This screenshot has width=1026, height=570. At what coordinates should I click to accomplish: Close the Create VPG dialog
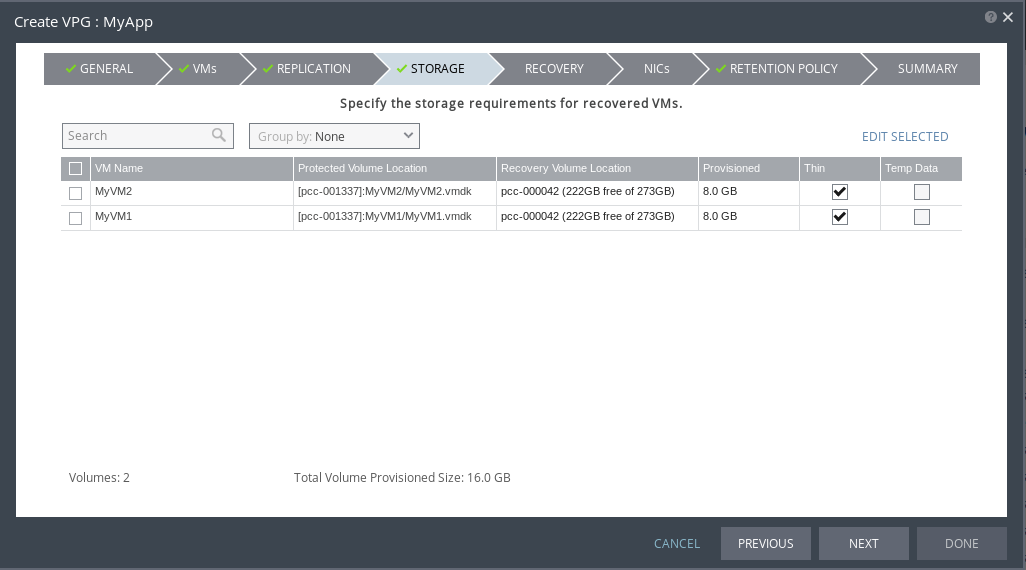[1008, 17]
